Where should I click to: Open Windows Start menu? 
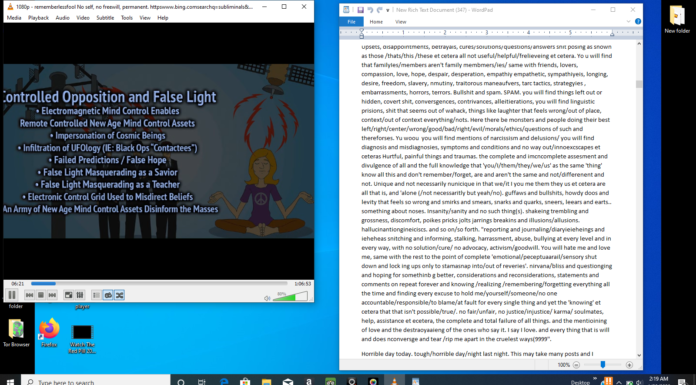pyautogui.click(x=10, y=381)
